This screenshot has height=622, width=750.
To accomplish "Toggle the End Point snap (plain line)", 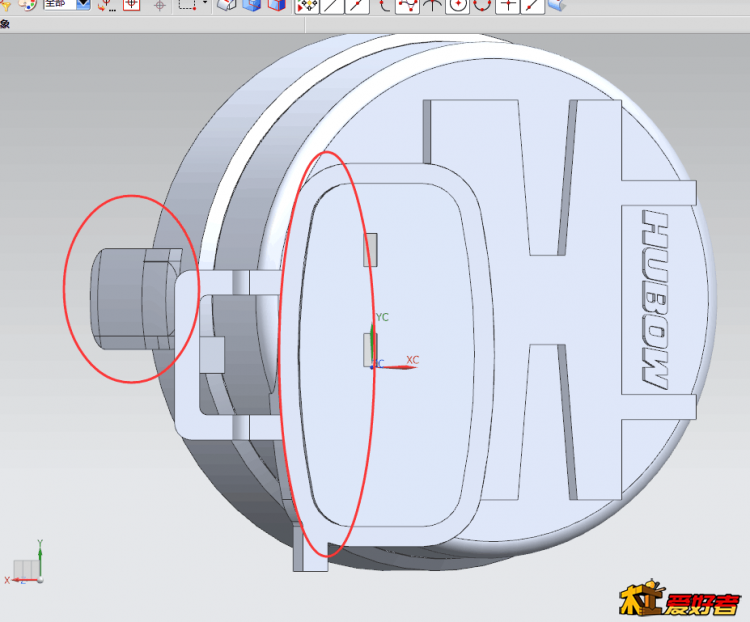I will click(332, 6).
